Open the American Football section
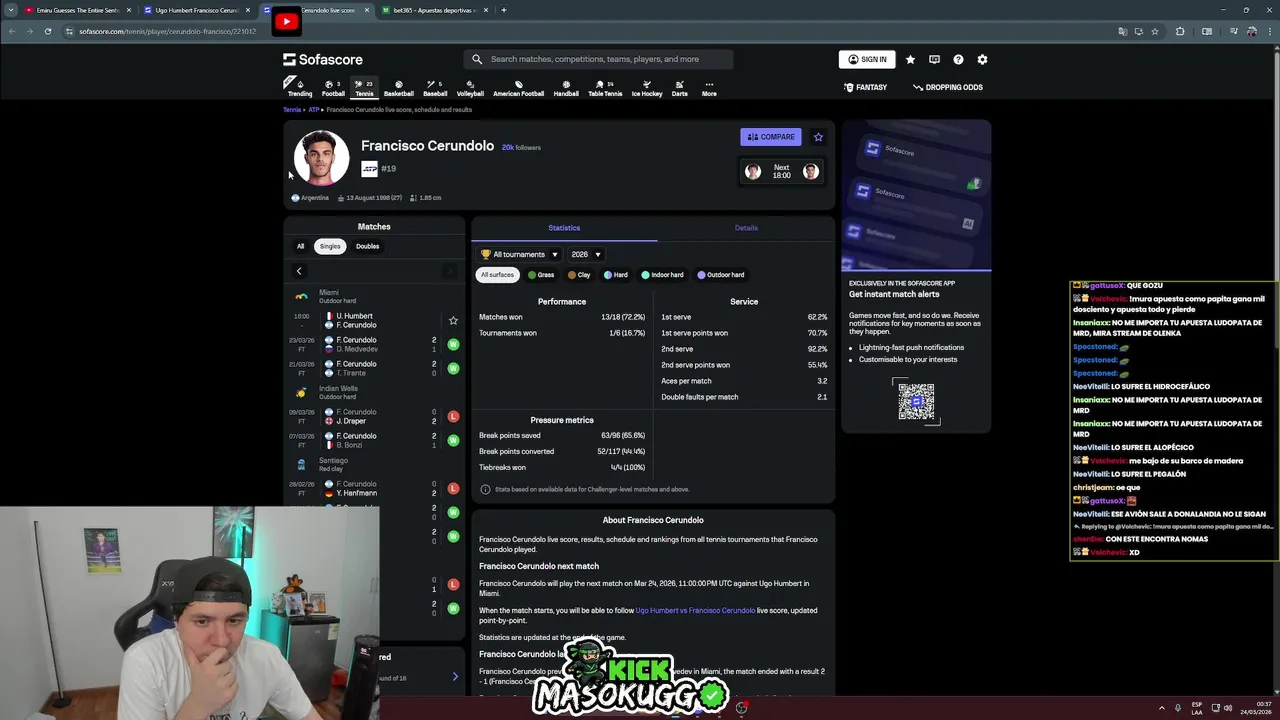1280x720 pixels. coord(518,88)
